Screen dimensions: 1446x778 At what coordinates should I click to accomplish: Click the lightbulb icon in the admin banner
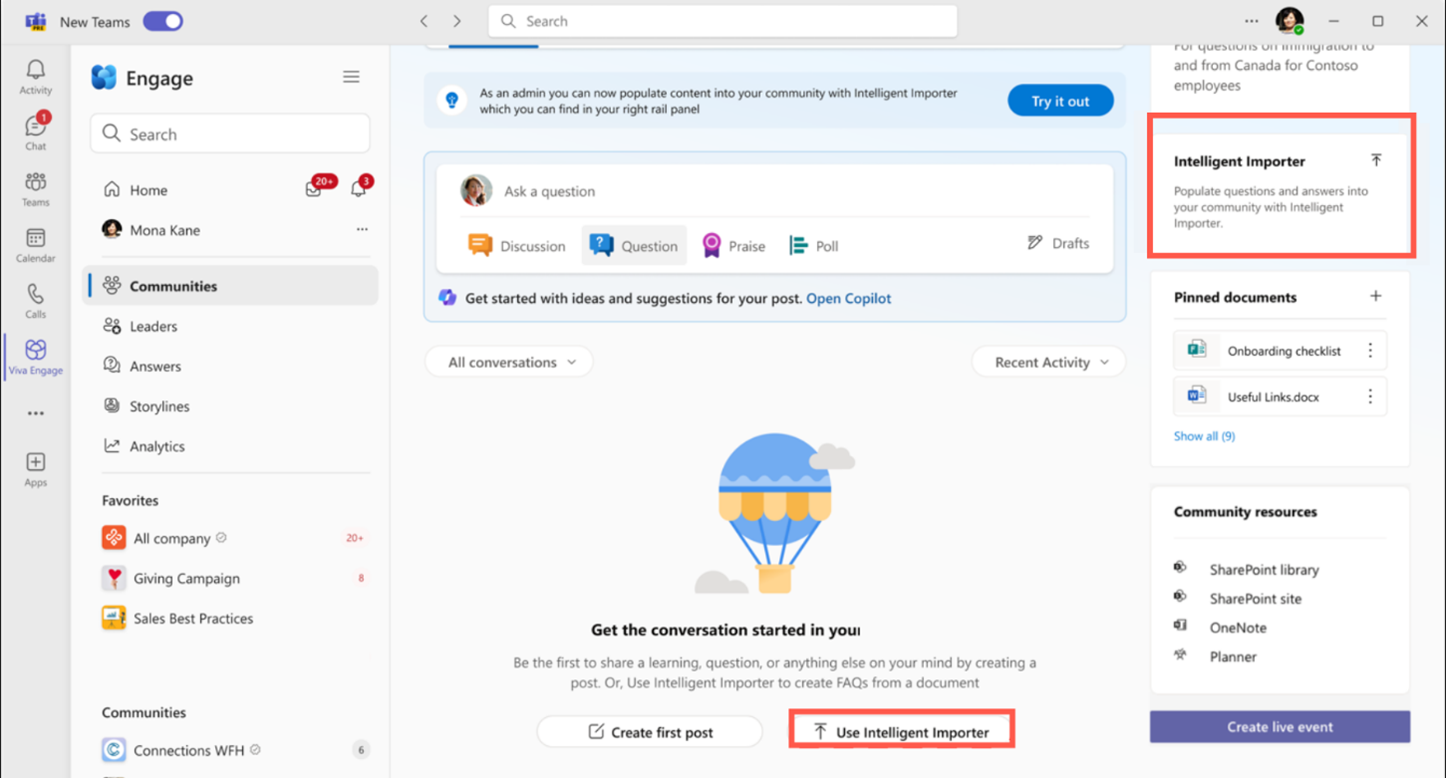(x=452, y=100)
